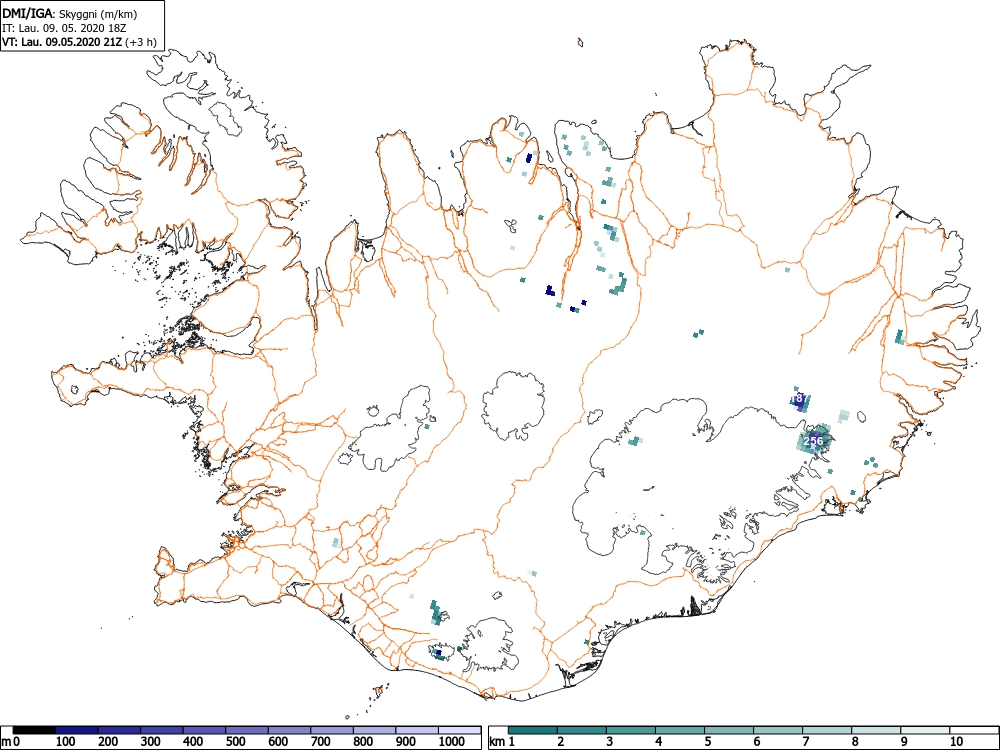1000x750 pixels.
Task: Pick the legend swatch between 8 and 9 km
Action: point(876,730)
